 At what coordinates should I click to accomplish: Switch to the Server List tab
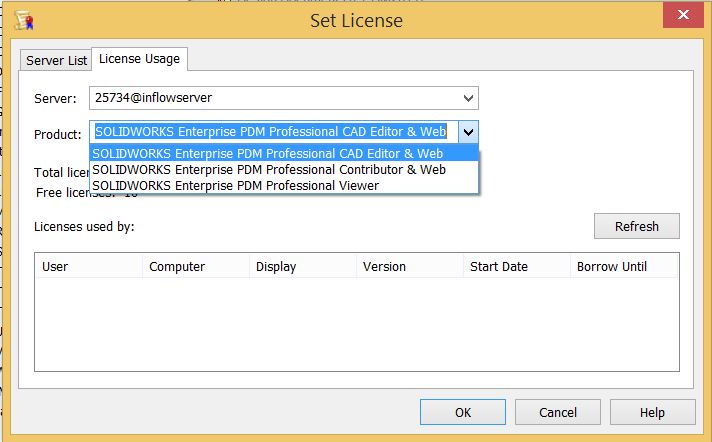tap(57, 60)
